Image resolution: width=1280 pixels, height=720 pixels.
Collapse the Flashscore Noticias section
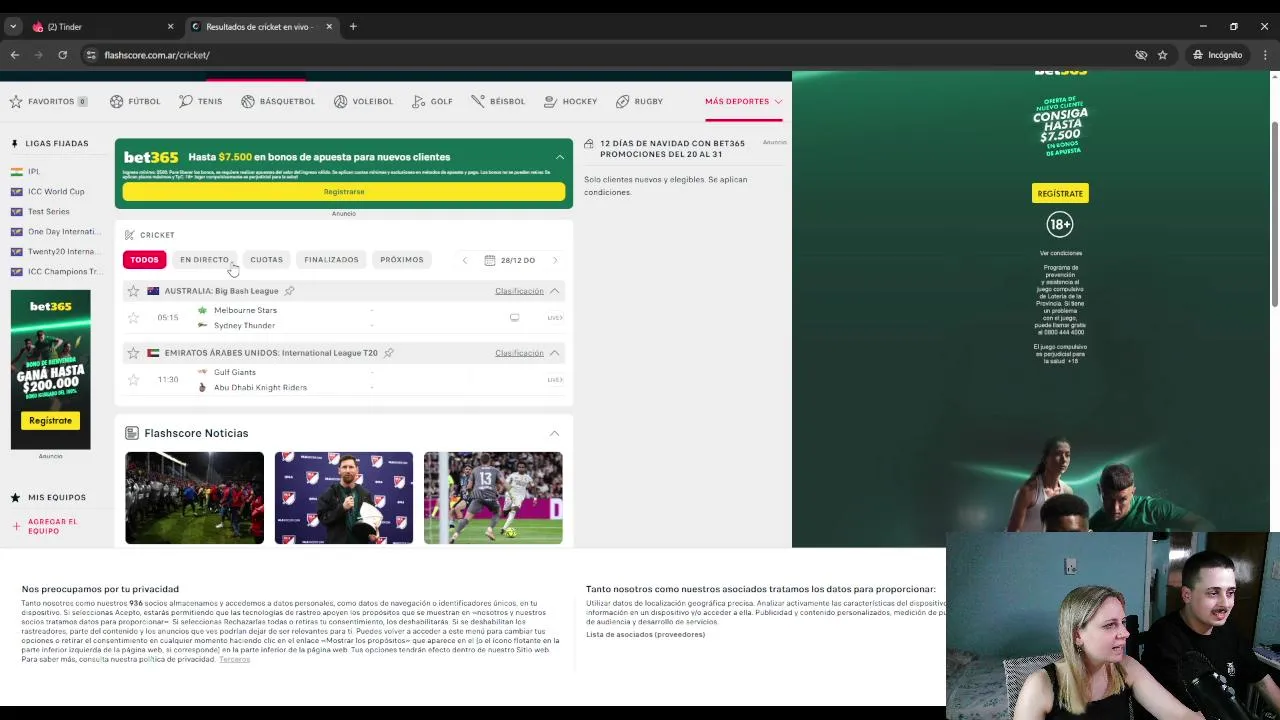554,434
